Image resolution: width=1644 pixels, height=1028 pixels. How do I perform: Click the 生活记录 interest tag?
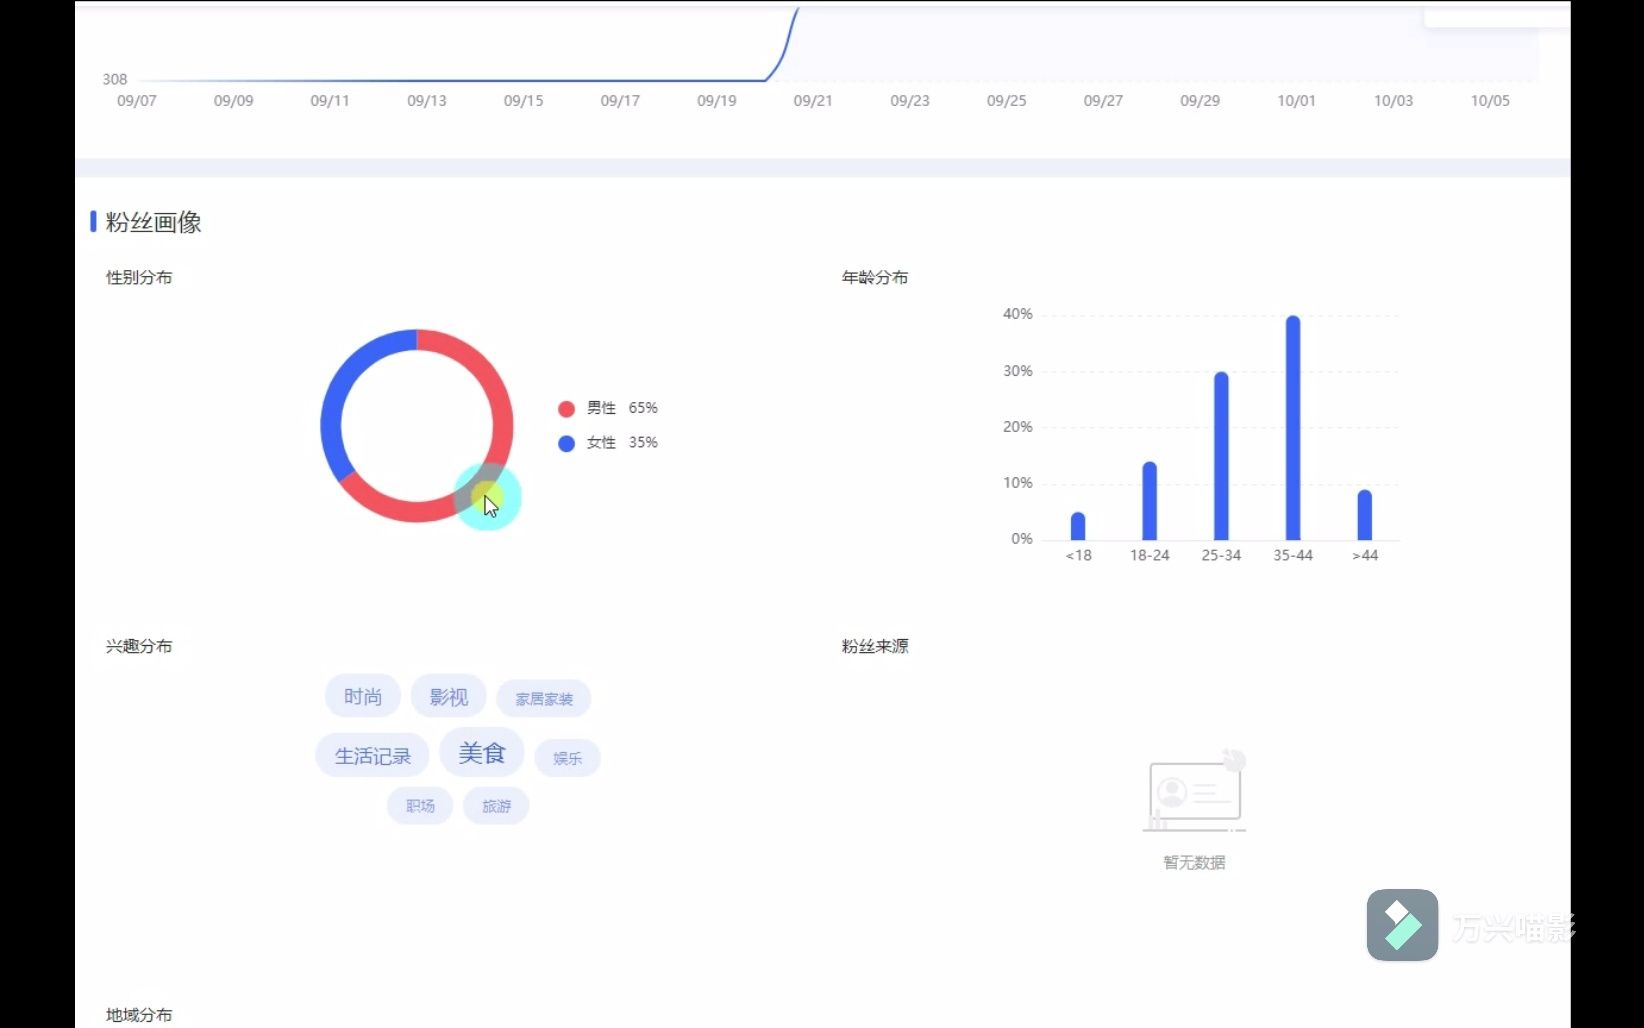click(x=372, y=756)
